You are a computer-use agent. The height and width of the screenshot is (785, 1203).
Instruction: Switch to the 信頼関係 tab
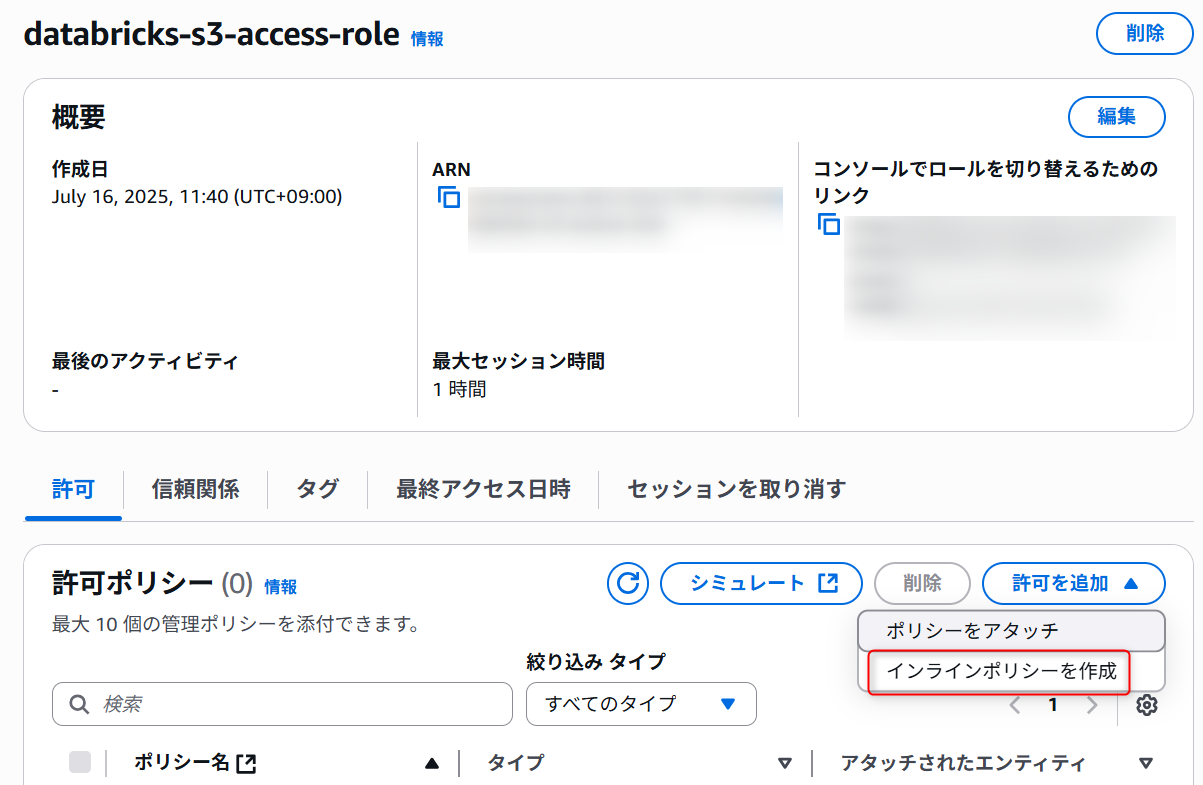195,489
